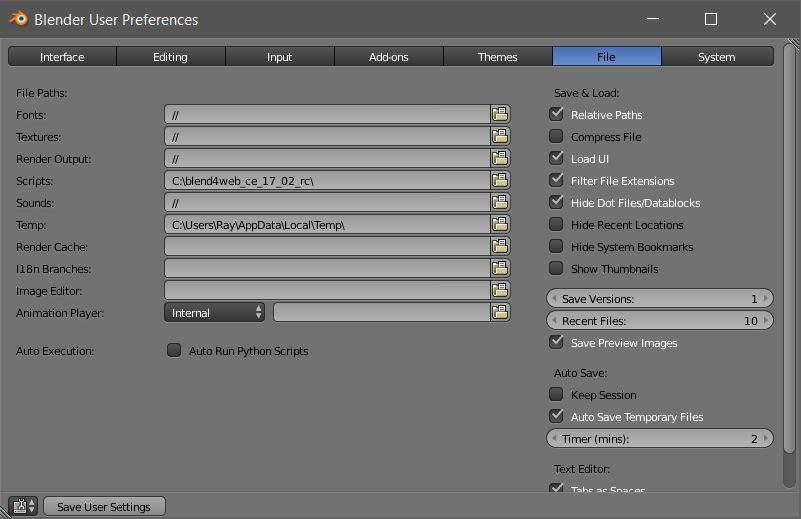The width and height of the screenshot is (801, 519).
Task: Maximize the Blender User Preferences window
Action: [711, 19]
